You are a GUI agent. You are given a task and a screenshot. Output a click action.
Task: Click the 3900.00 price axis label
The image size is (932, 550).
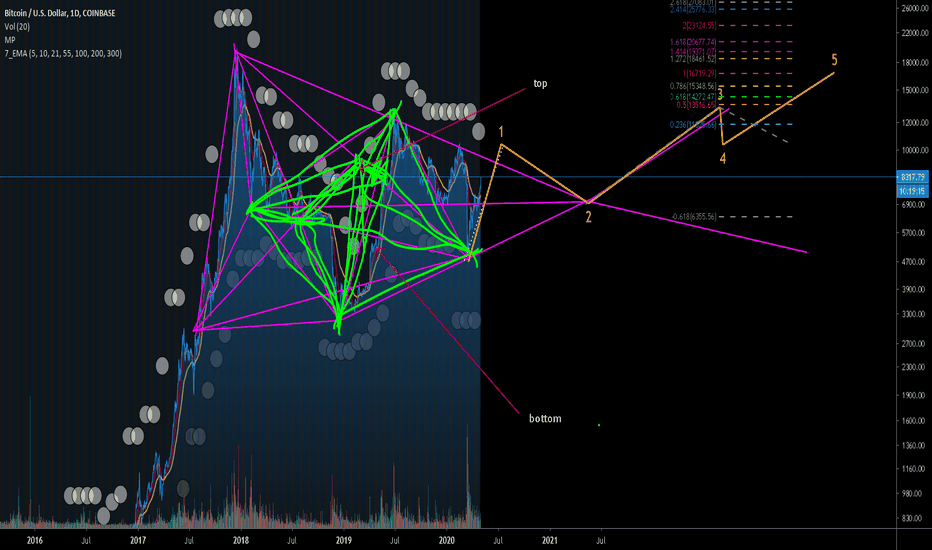tap(914, 290)
